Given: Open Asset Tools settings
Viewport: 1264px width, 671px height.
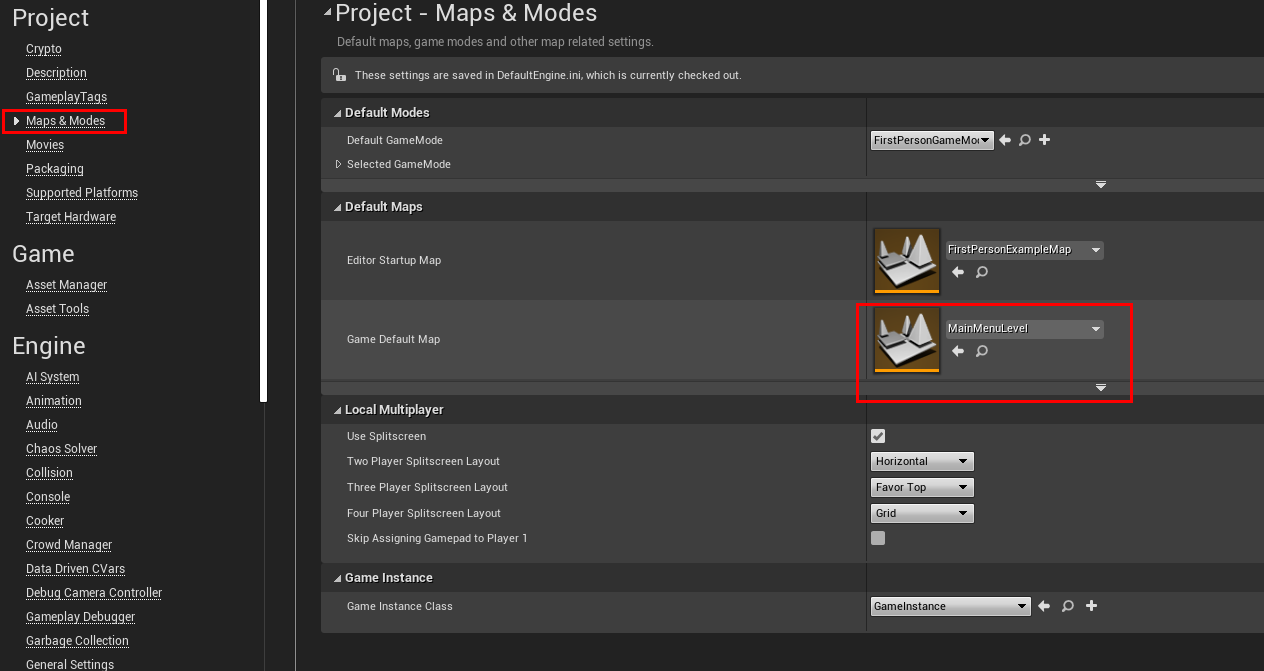Looking at the screenshot, I should (57, 309).
